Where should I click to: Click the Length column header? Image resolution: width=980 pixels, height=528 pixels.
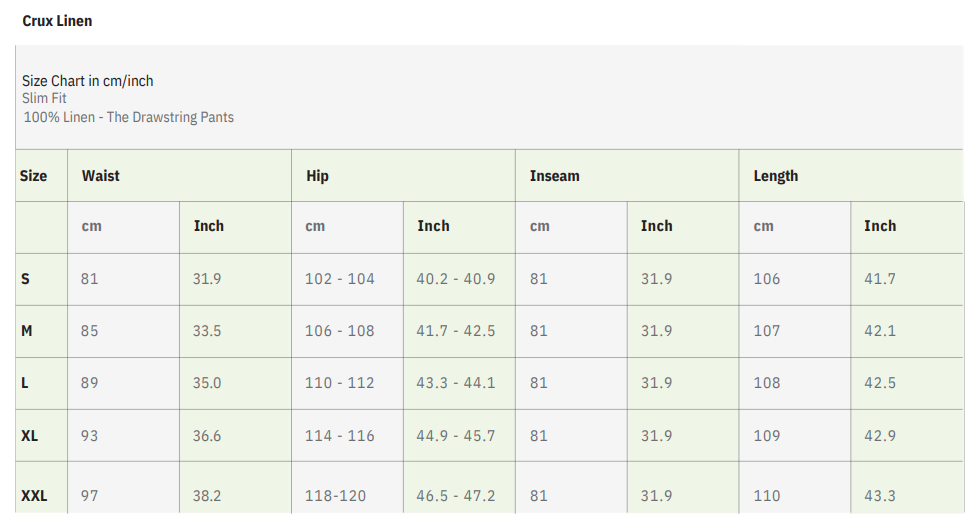776,176
